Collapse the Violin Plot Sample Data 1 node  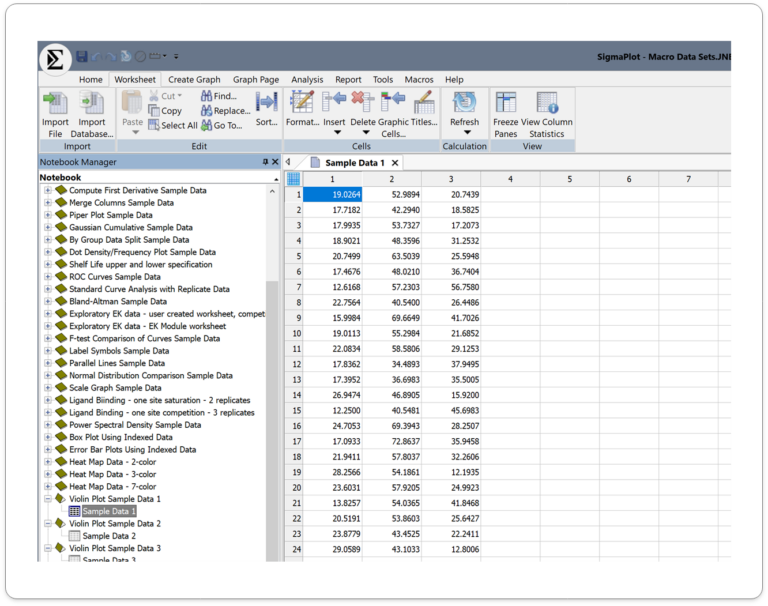coord(47,499)
